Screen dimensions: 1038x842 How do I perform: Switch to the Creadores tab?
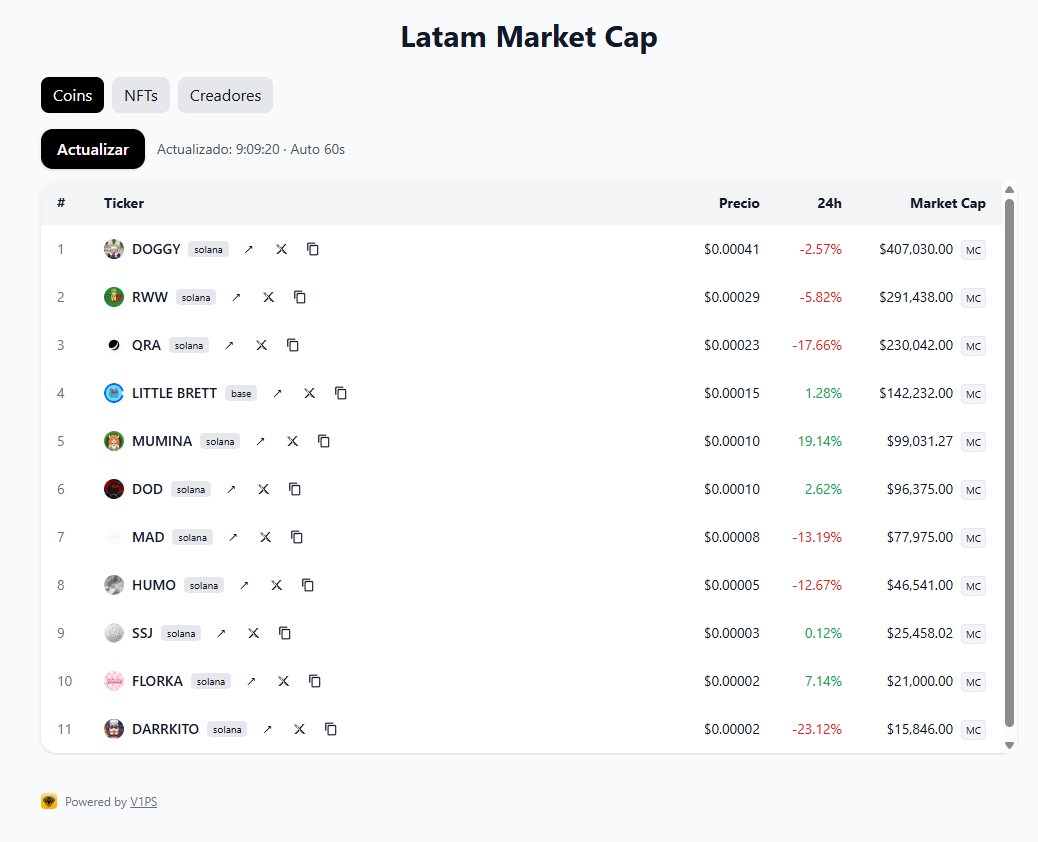coord(225,96)
